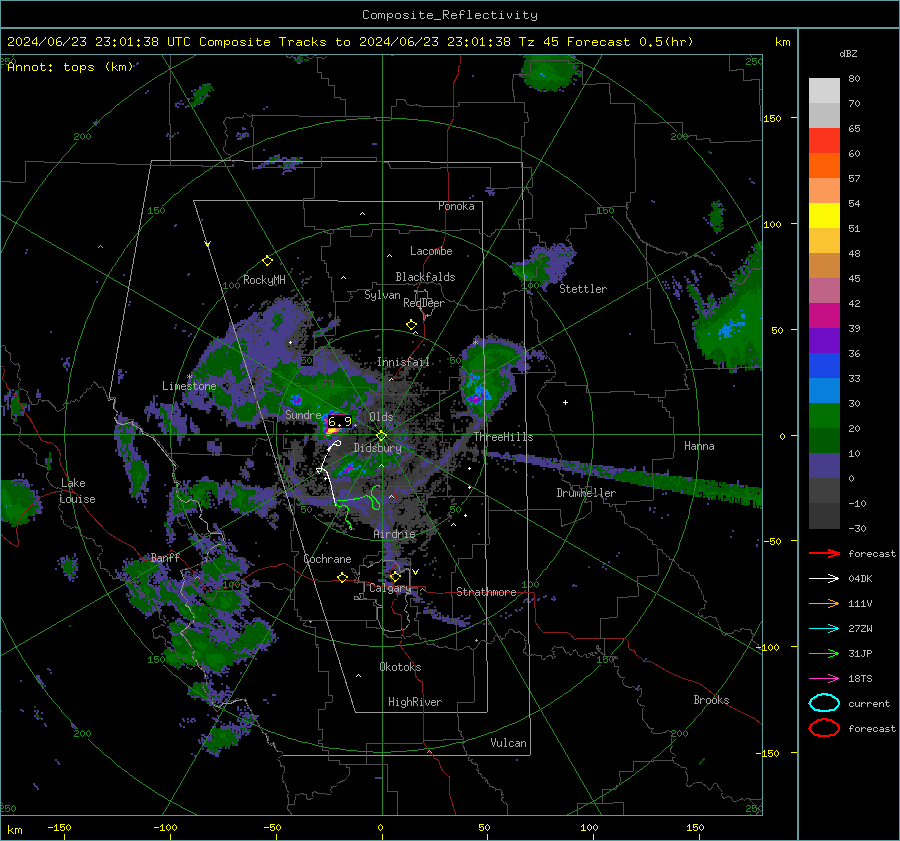Click the dBZ legend heading

click(x=848, y=54)
